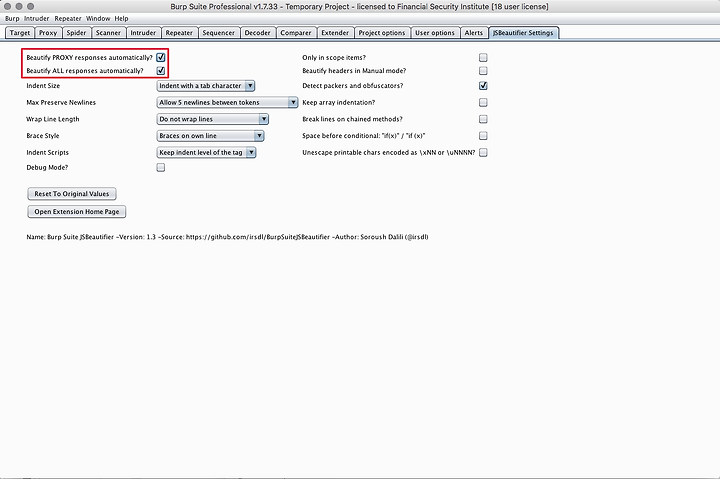Switch to the Alerts tab

tap(474, 33)
